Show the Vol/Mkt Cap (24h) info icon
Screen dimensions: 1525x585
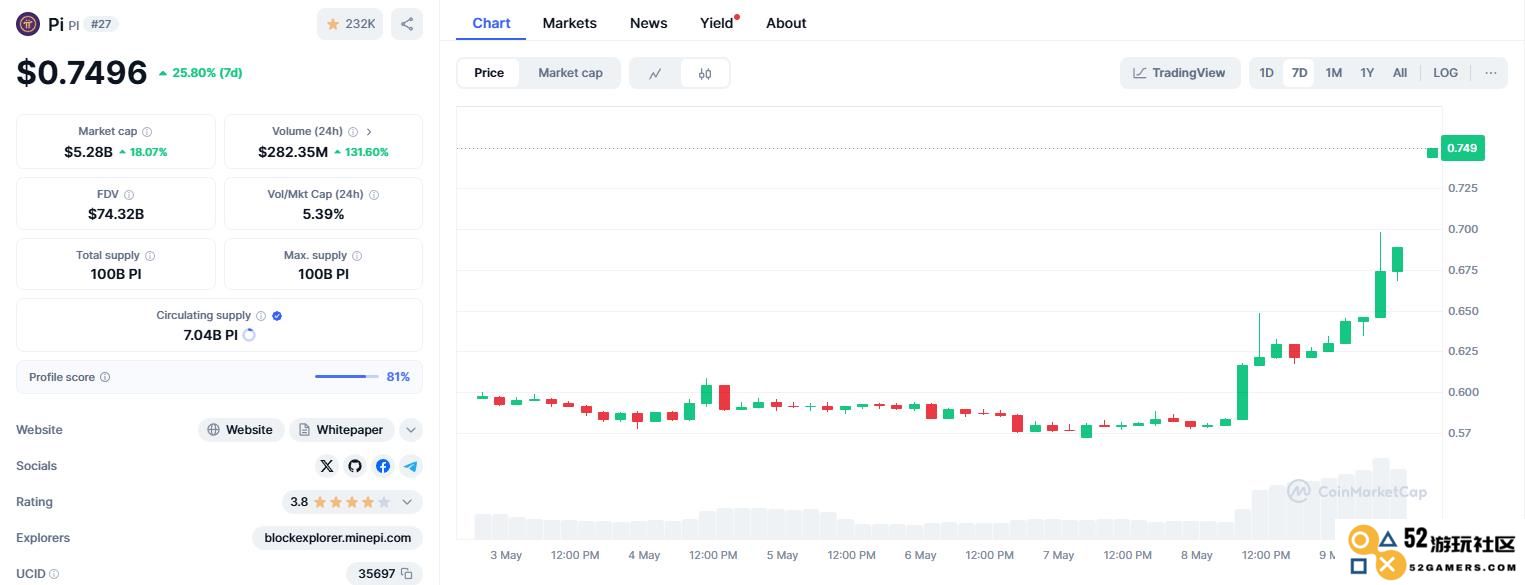click(x=374, y=195)
